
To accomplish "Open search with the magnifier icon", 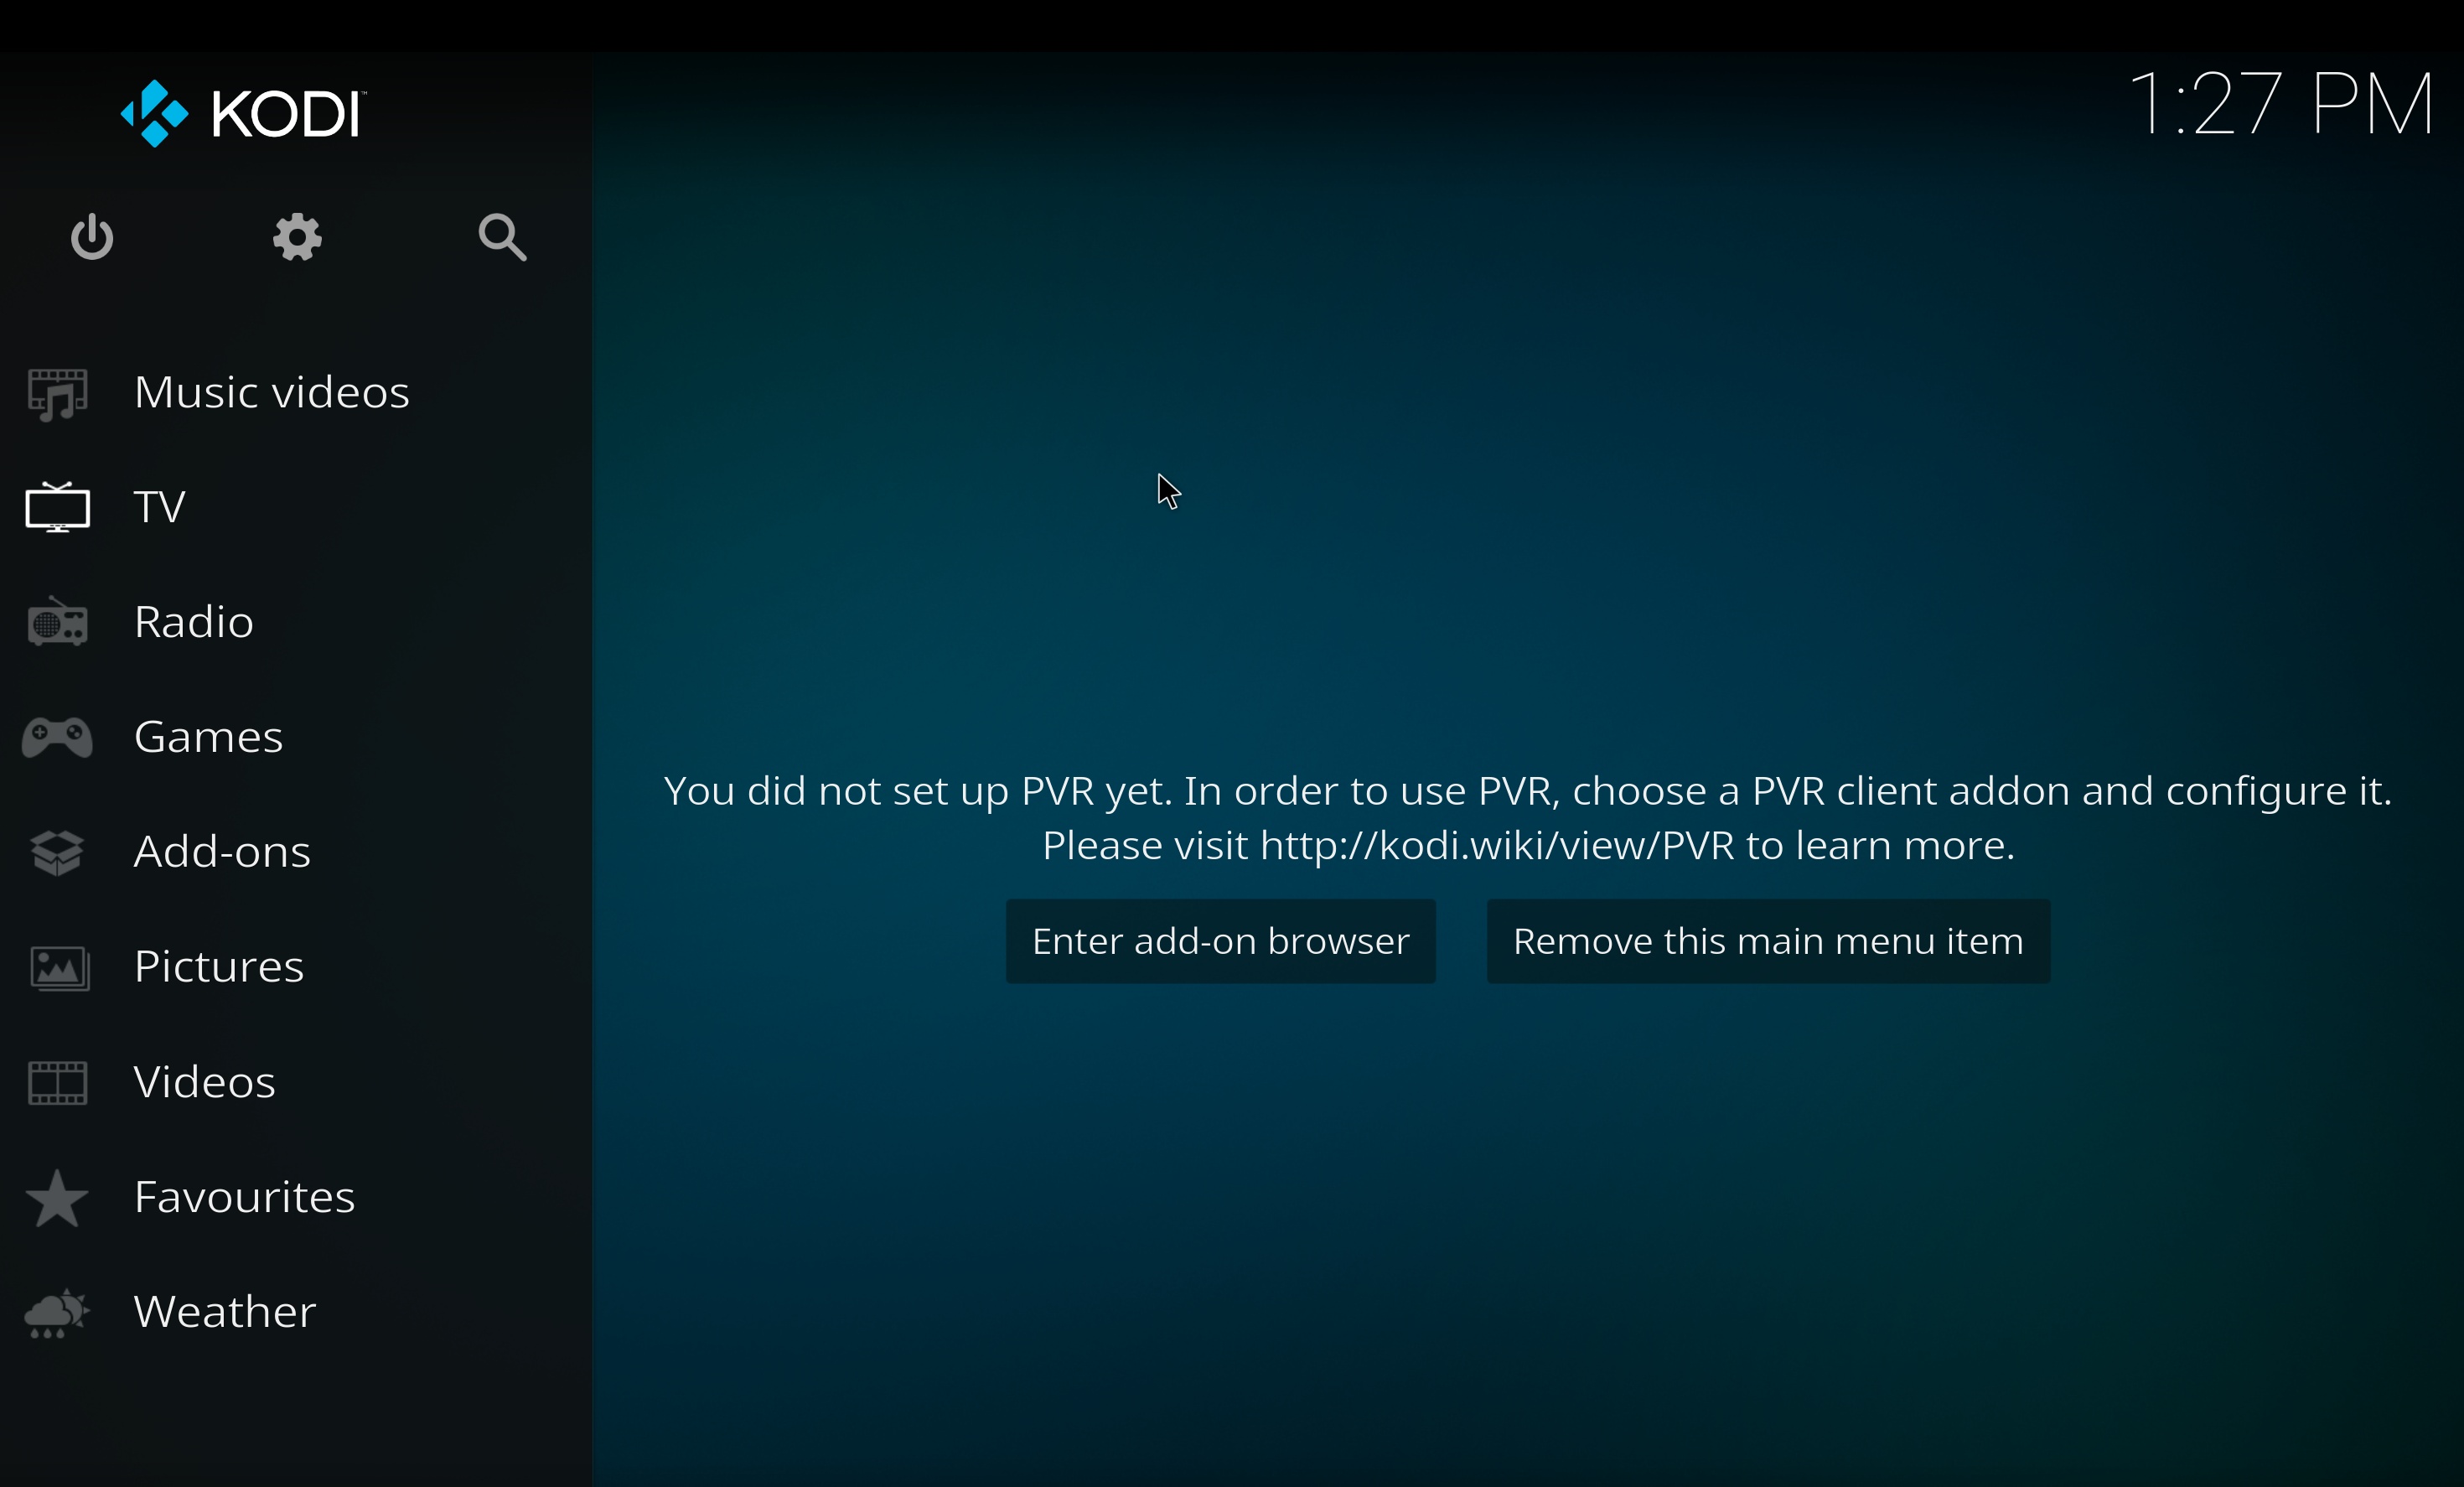I will coord(502,237).
